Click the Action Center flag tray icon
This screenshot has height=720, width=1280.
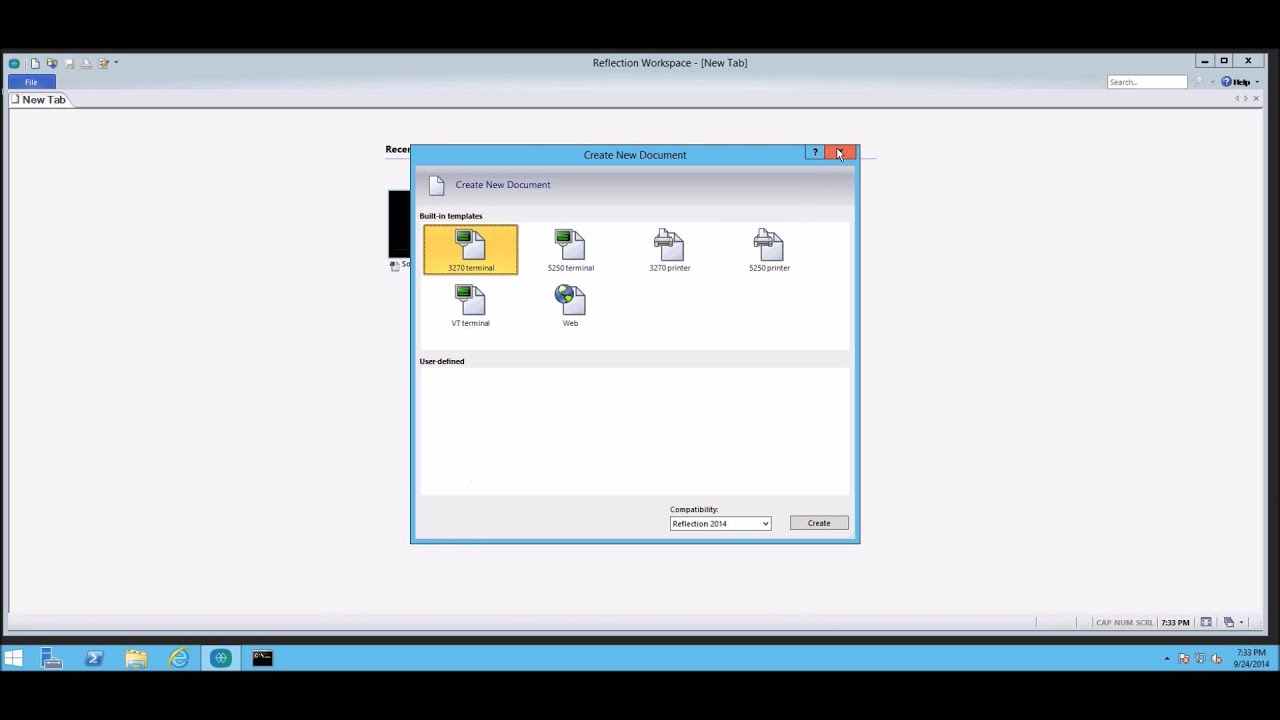point(1184,659)
